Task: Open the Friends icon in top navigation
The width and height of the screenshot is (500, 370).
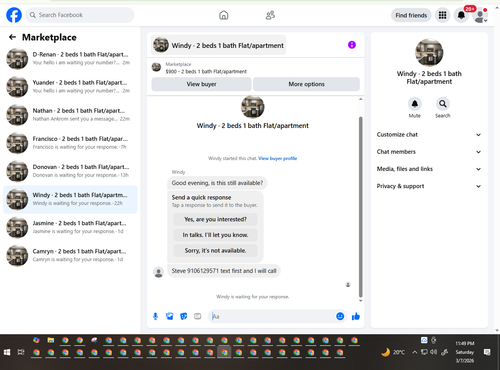Action: click(x=270, y=15)
